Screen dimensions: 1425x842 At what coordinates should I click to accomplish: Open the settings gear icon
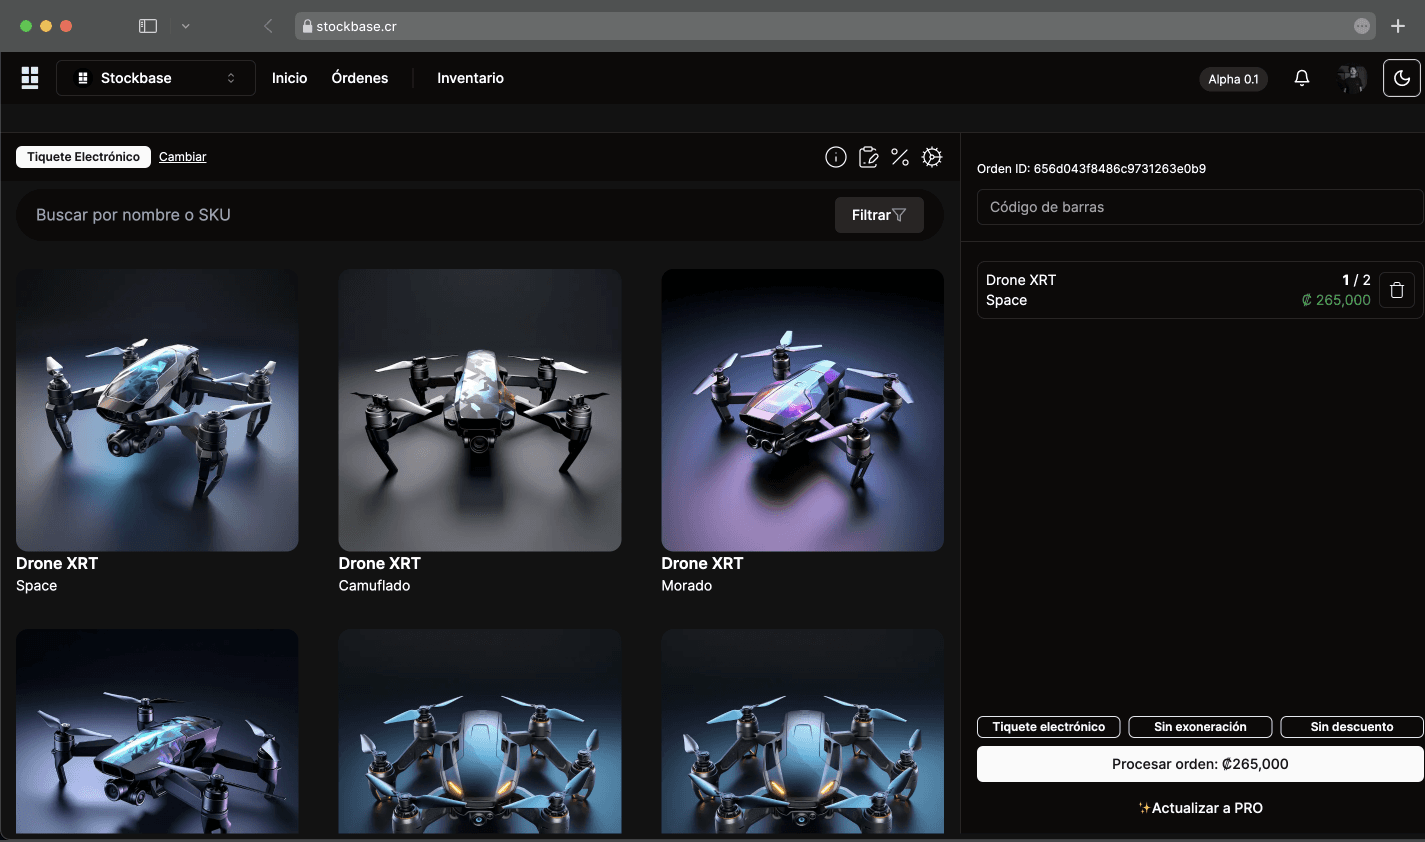[x=932, y=157]
